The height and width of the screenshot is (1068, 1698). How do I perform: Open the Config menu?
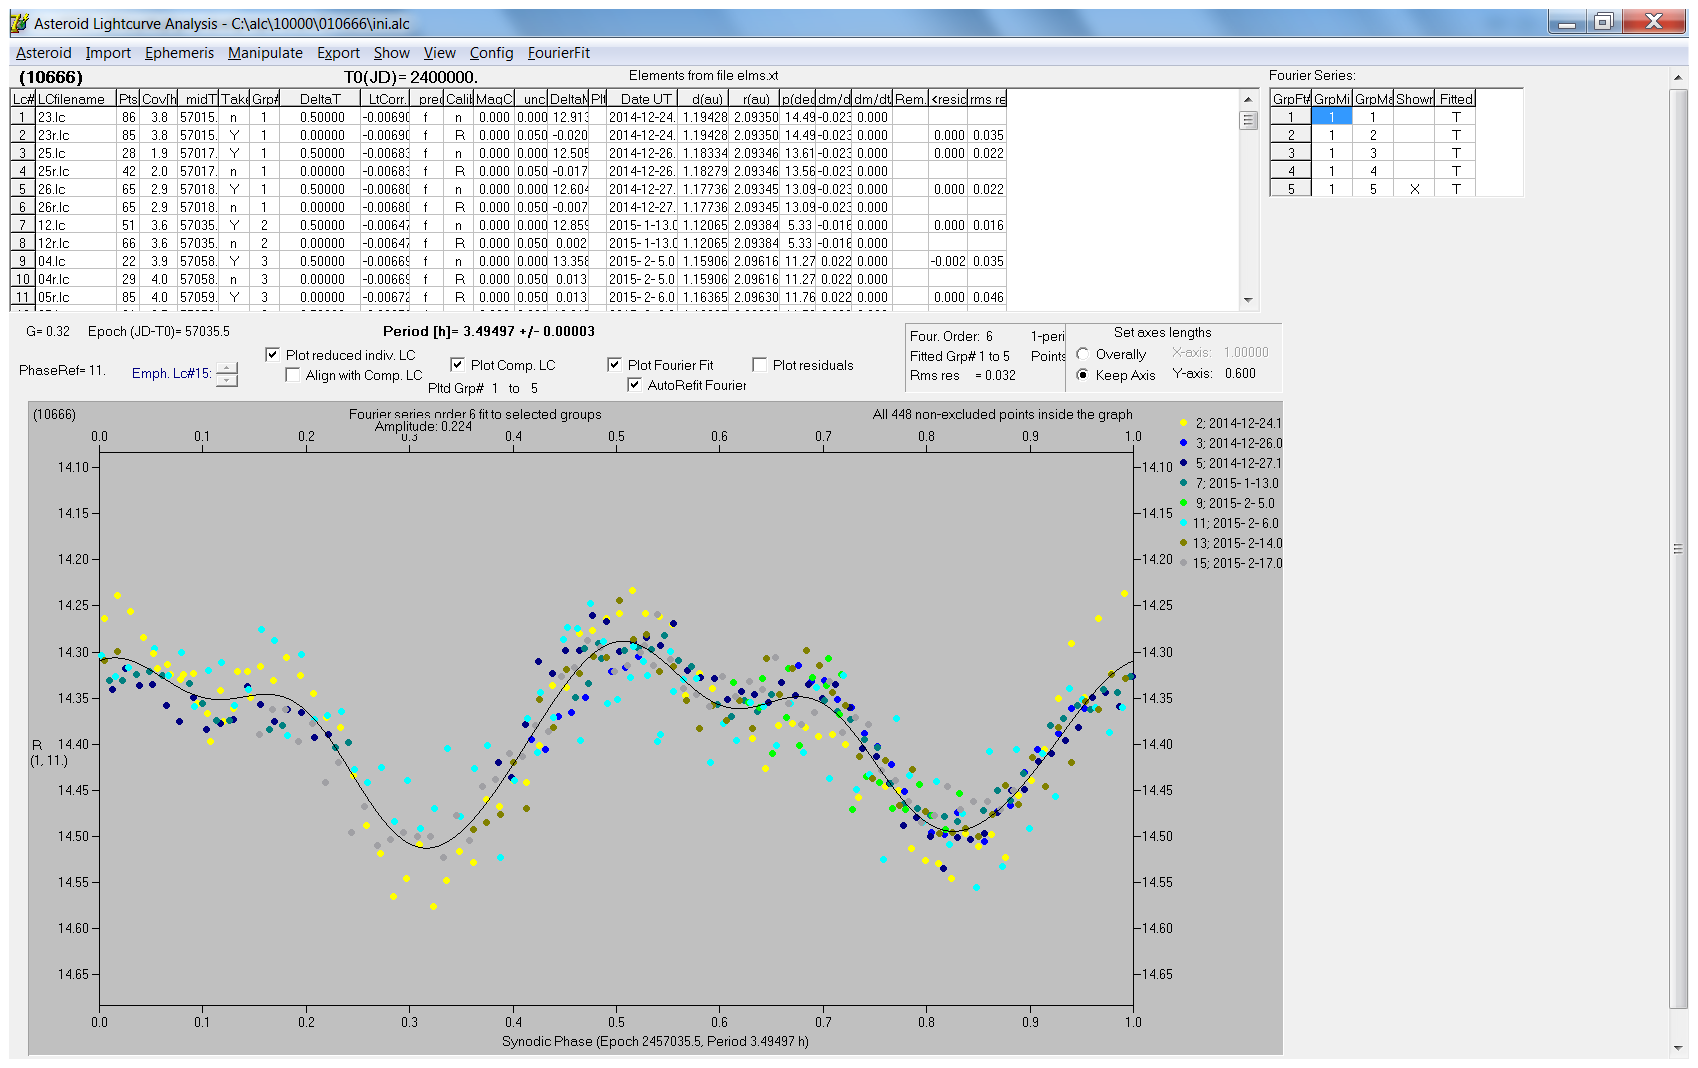(491, 53)
